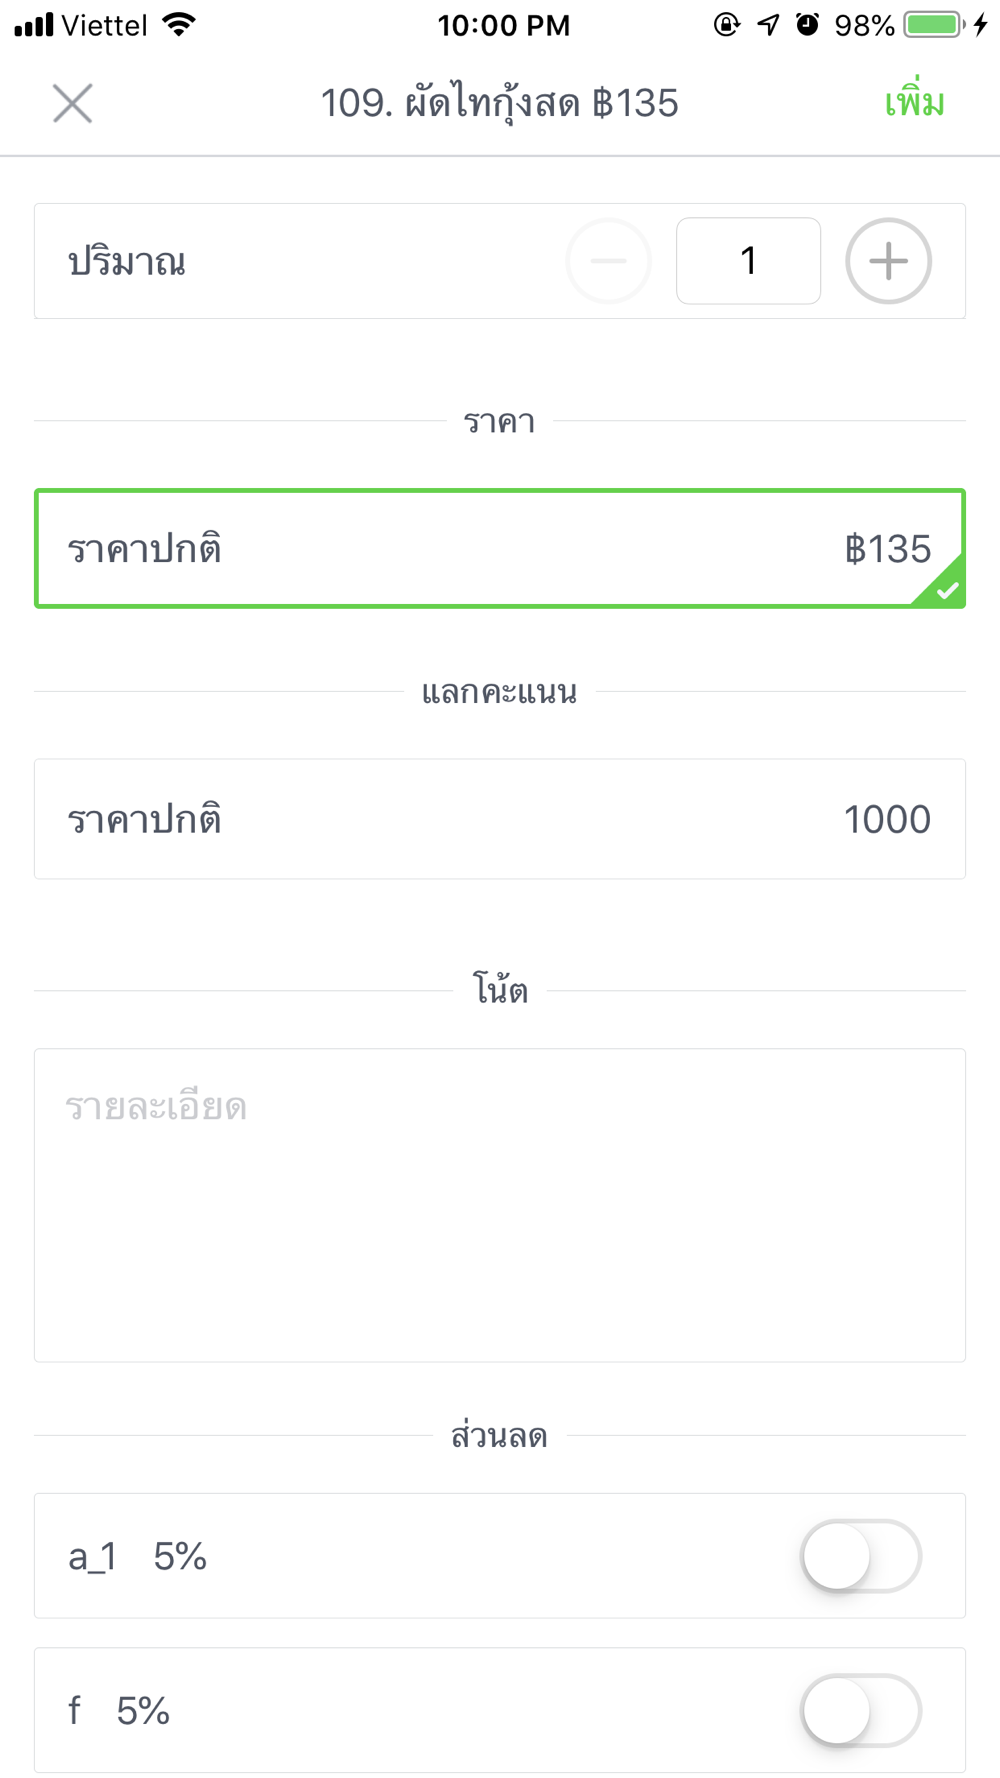
Task: Tap the plus icon to increase quantity
Action: click(x=888, y=261)
